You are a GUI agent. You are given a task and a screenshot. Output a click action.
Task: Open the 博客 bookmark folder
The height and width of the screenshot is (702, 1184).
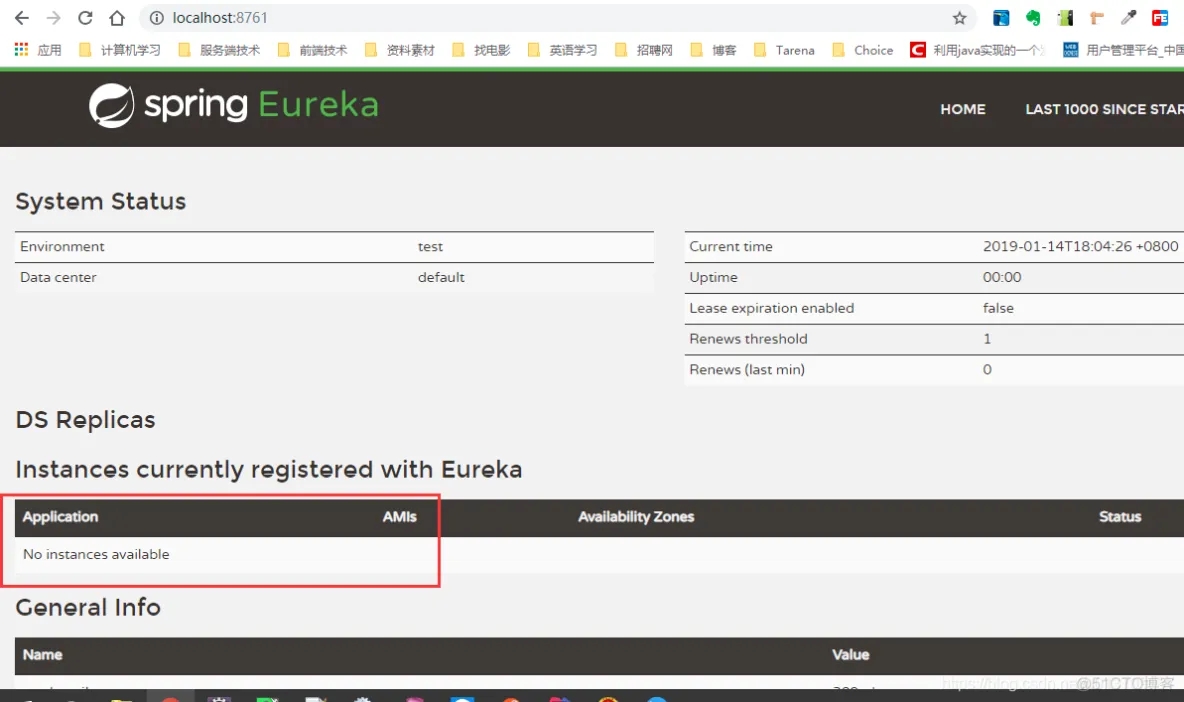(x=714, y=50)
